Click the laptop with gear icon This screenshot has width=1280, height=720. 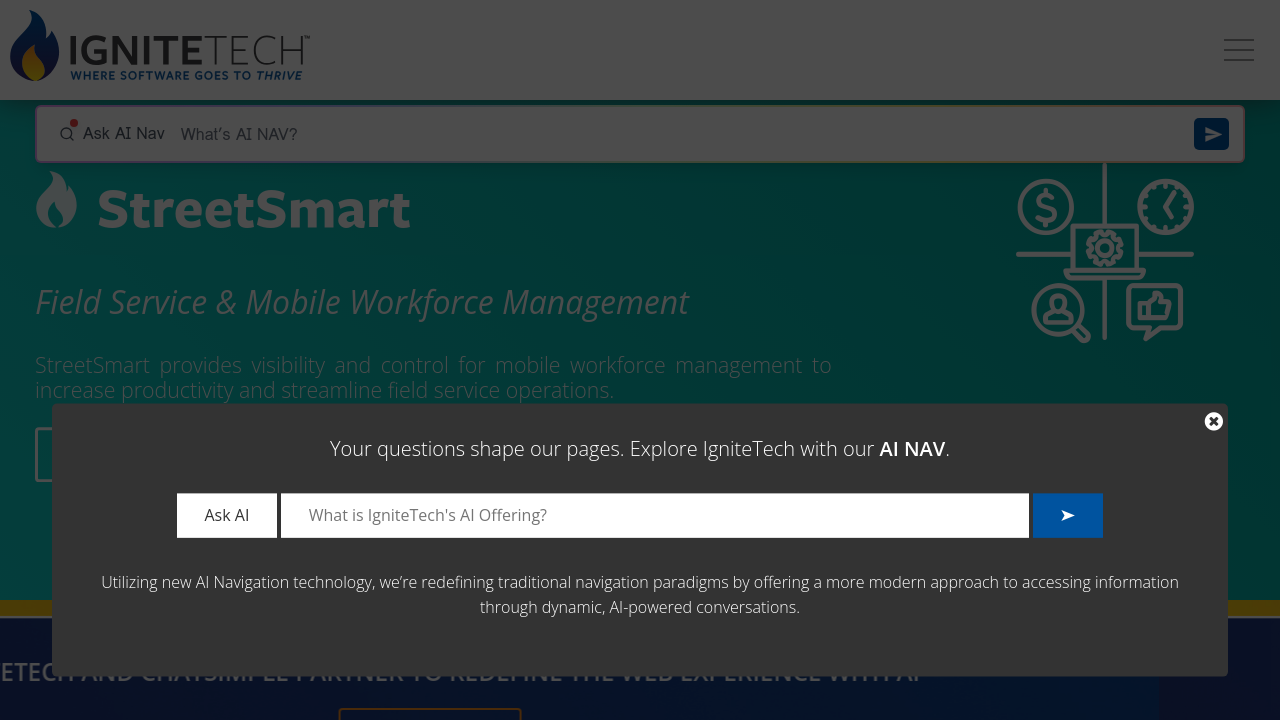tap(1104, 250)
